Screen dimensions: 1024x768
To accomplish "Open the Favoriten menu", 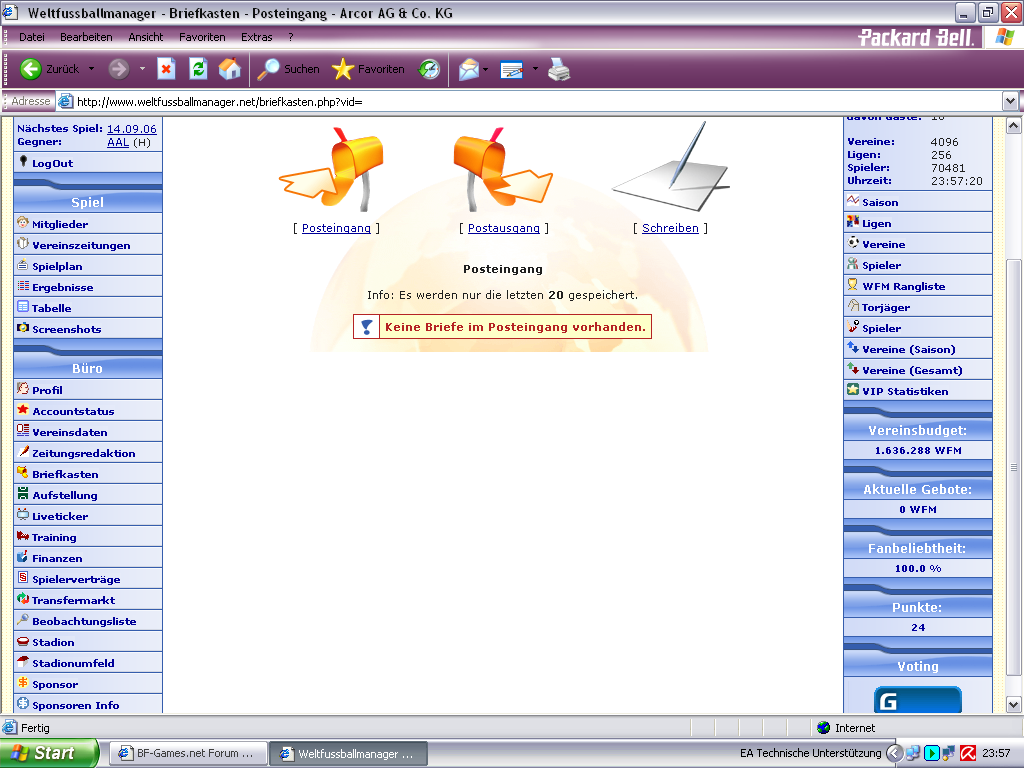I will coord(202,37).
